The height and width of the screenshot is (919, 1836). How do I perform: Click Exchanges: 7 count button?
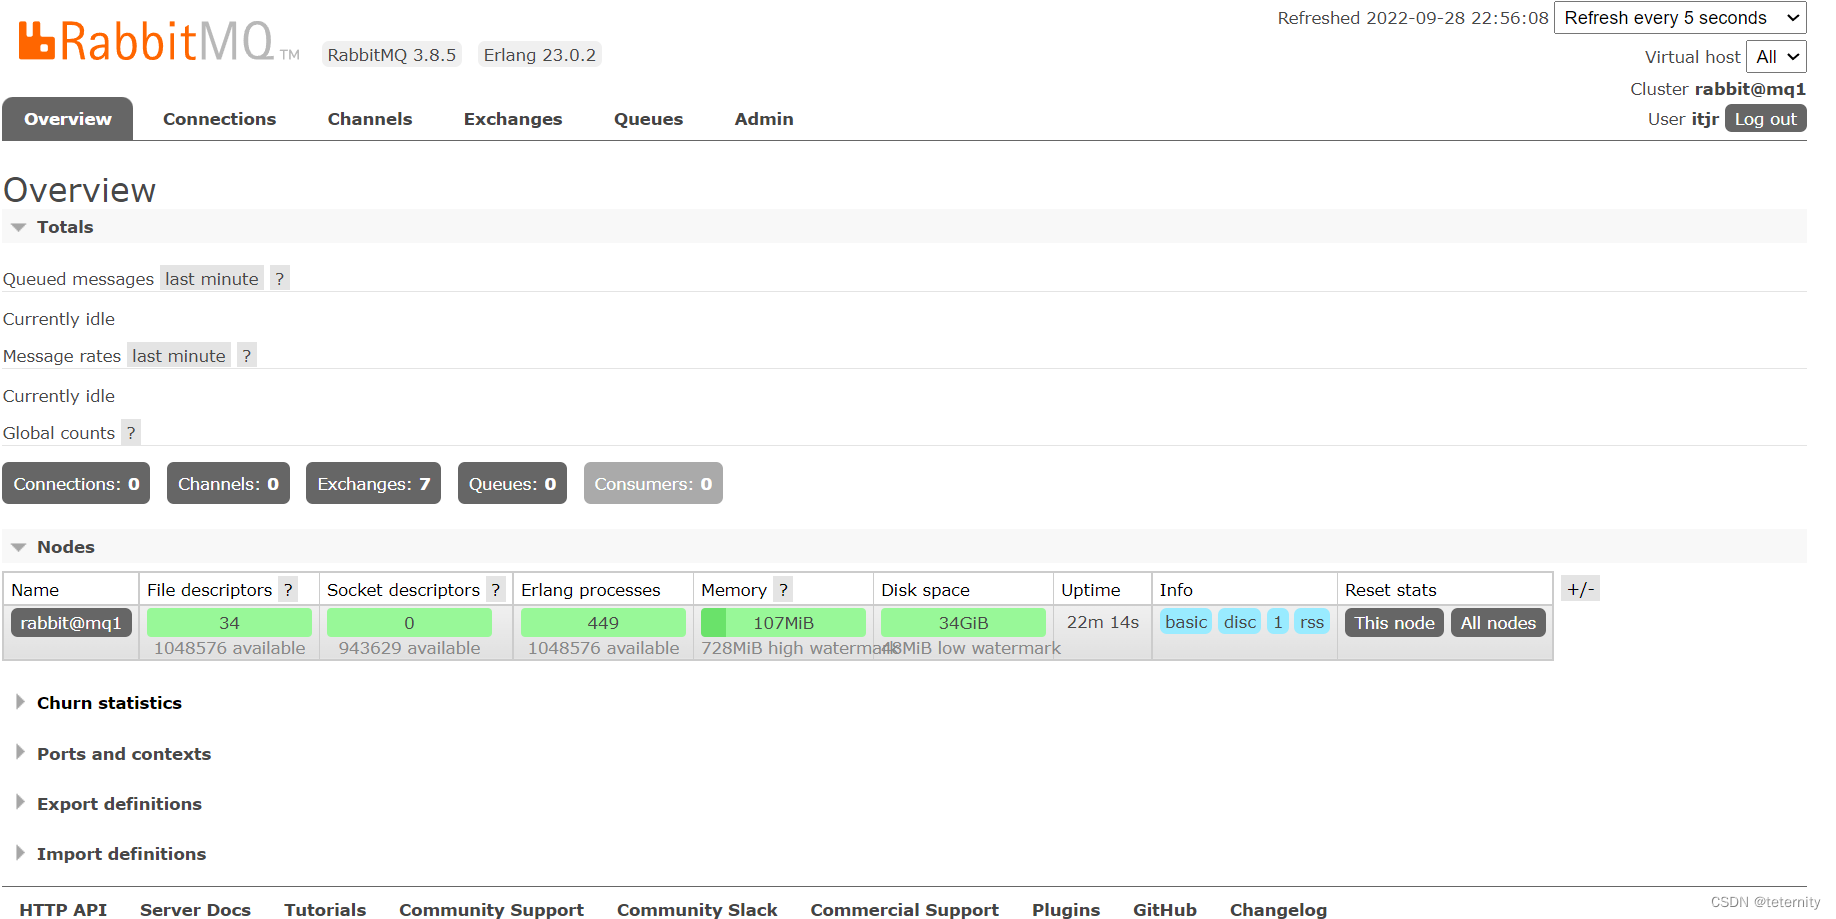pos(373,484)
